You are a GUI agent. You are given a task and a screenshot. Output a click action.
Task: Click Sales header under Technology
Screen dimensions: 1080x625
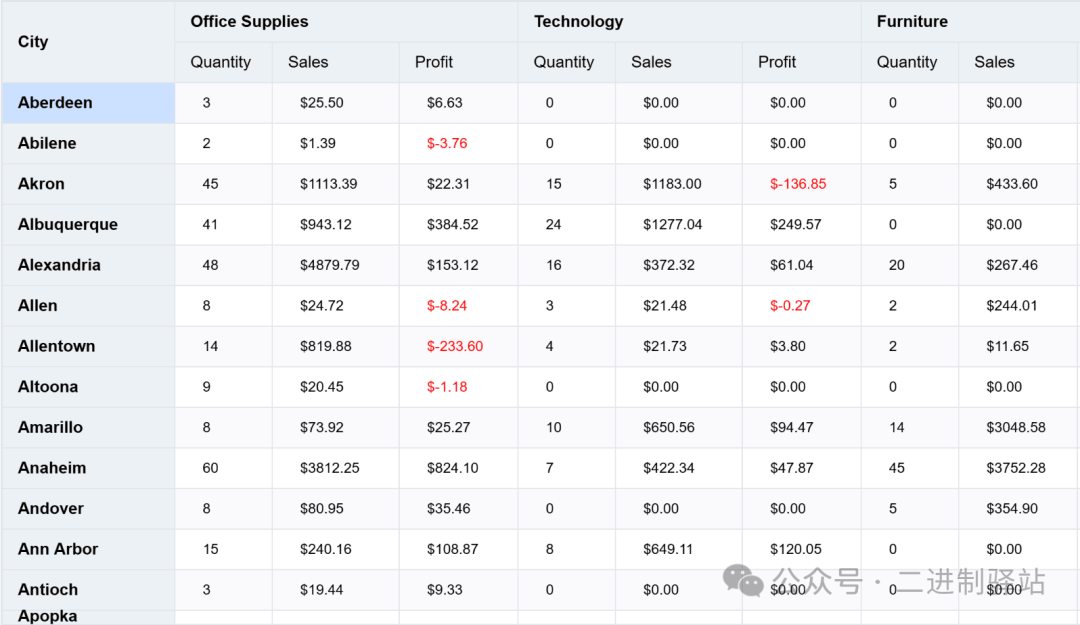[x=651, y=62]
